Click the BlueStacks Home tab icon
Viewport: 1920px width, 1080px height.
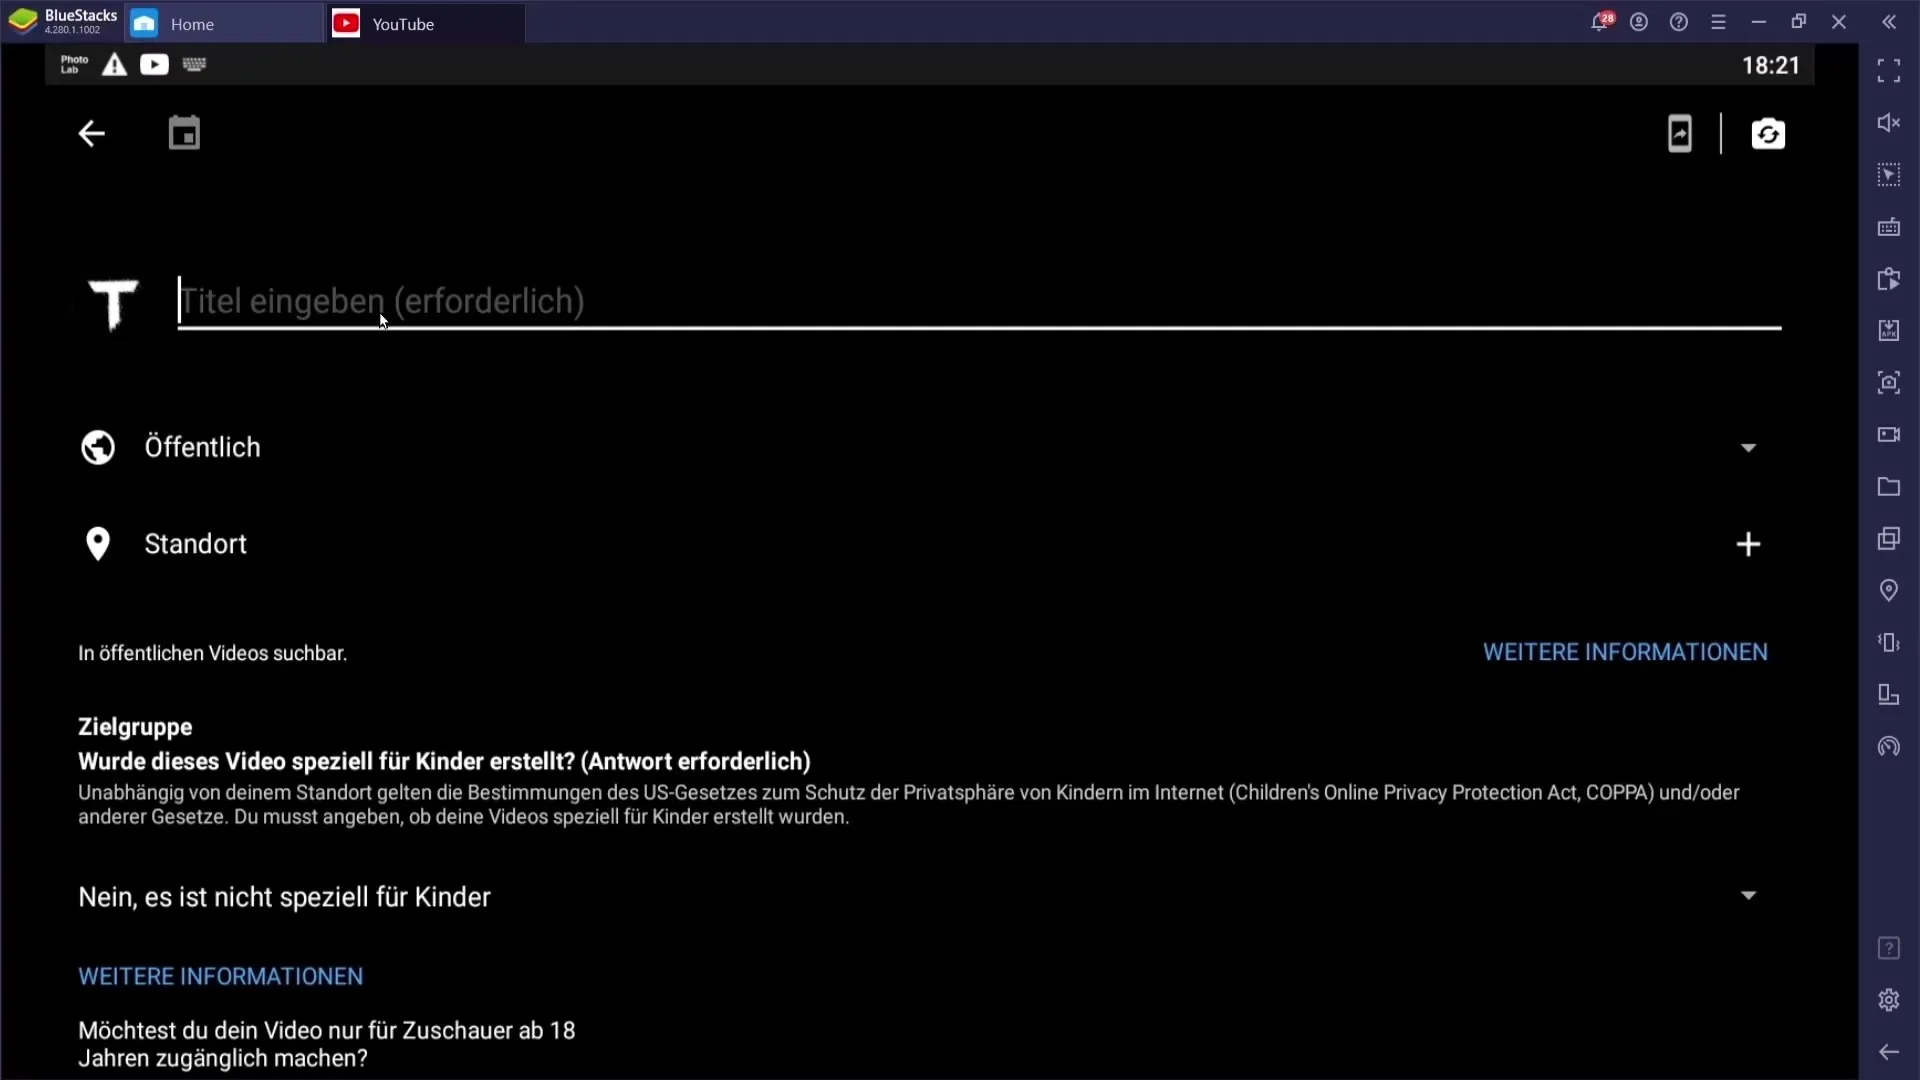point(145,22)
